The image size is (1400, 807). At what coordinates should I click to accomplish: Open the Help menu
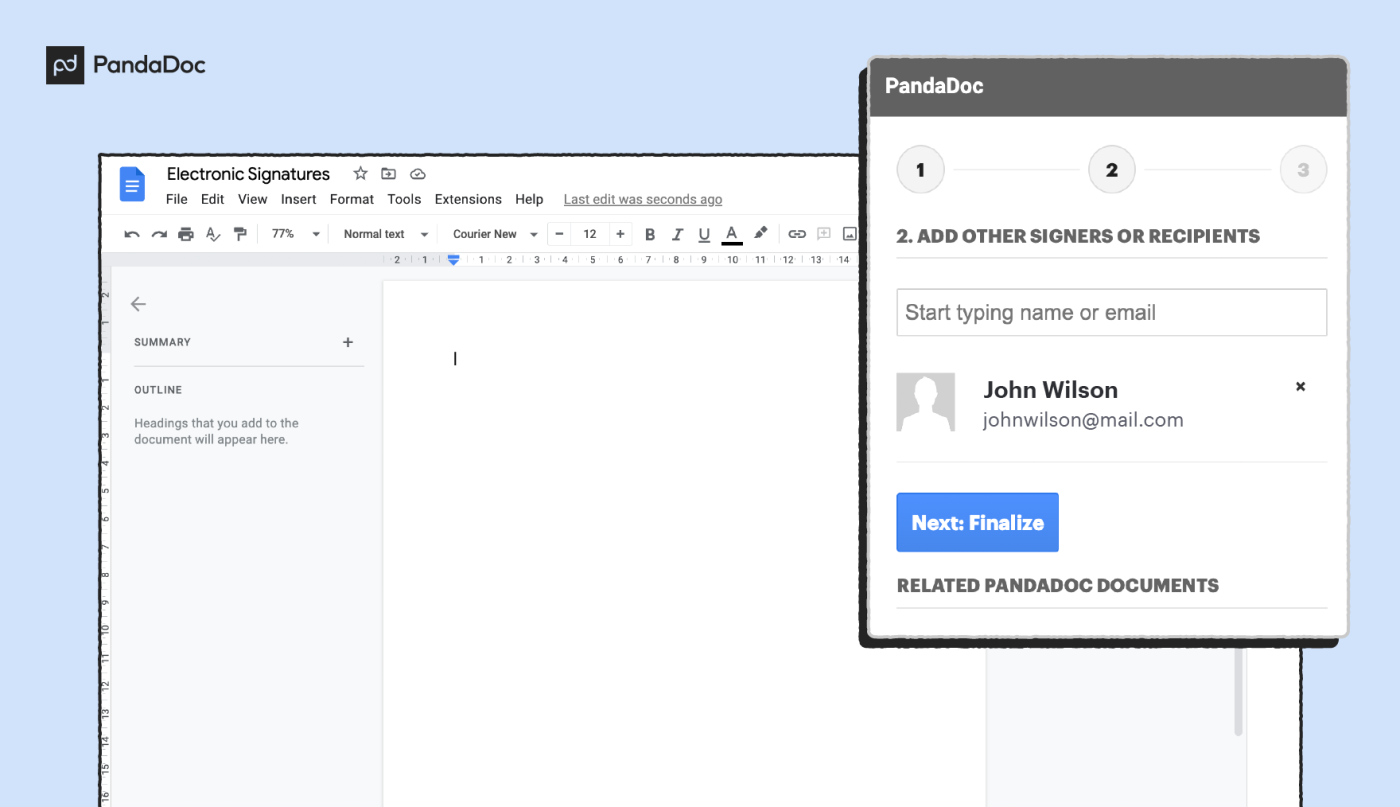pyautogui.click(x=529, y=199)
